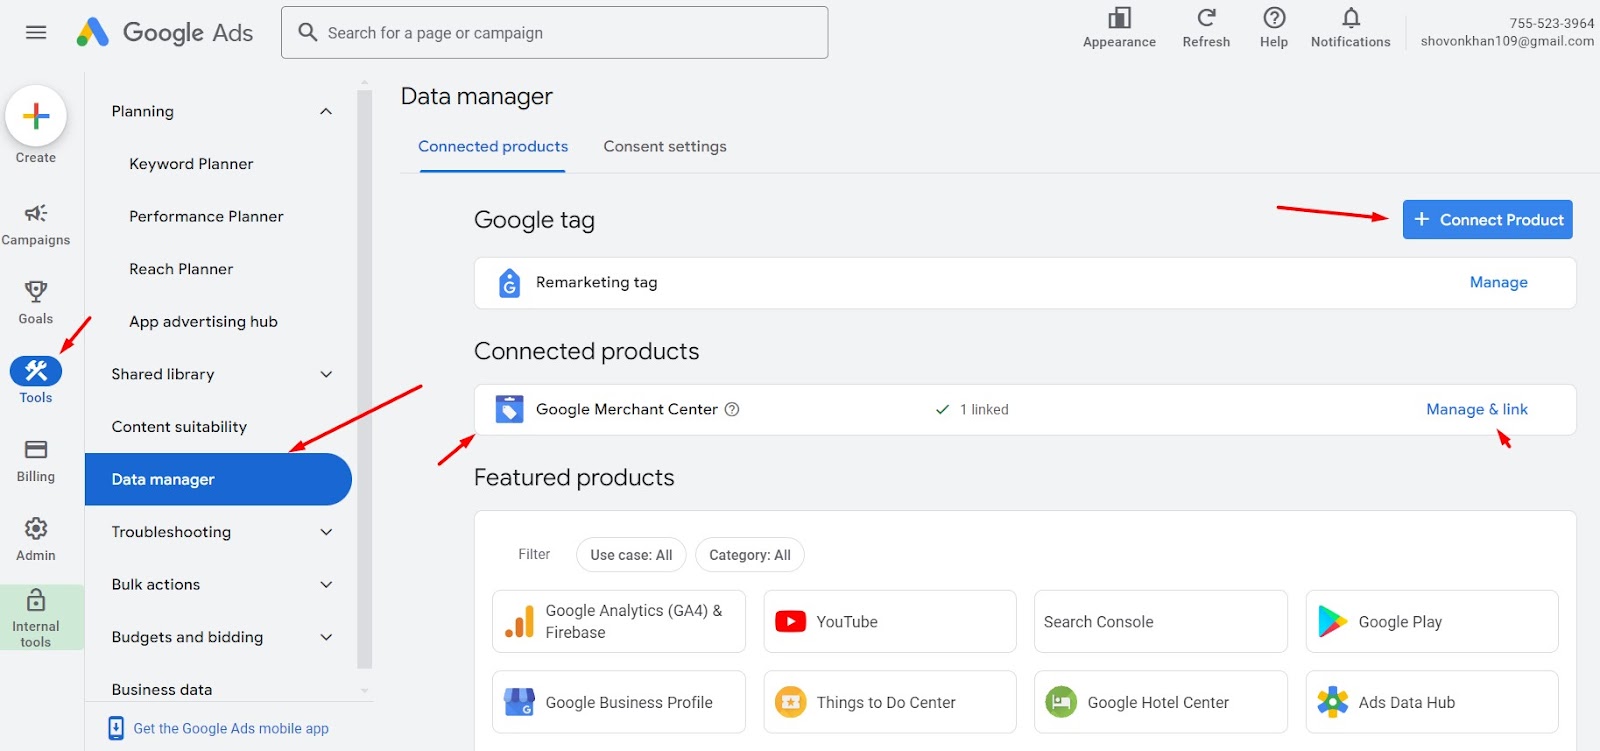The height and width of the screenshot is (751, 1600).
Task: Click the sidebar menu scrollbar
Action: tap(365, 380)
